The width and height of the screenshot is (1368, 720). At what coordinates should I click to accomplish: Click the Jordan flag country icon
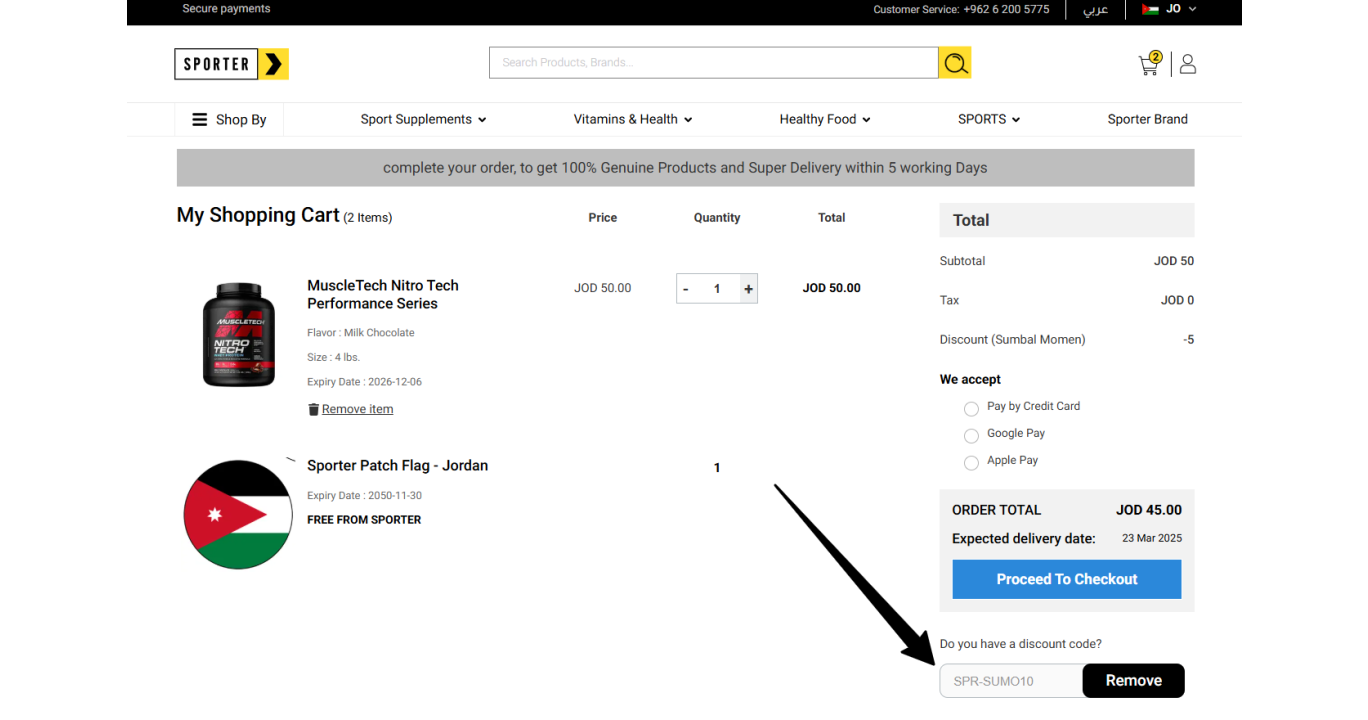(1150, 9)
